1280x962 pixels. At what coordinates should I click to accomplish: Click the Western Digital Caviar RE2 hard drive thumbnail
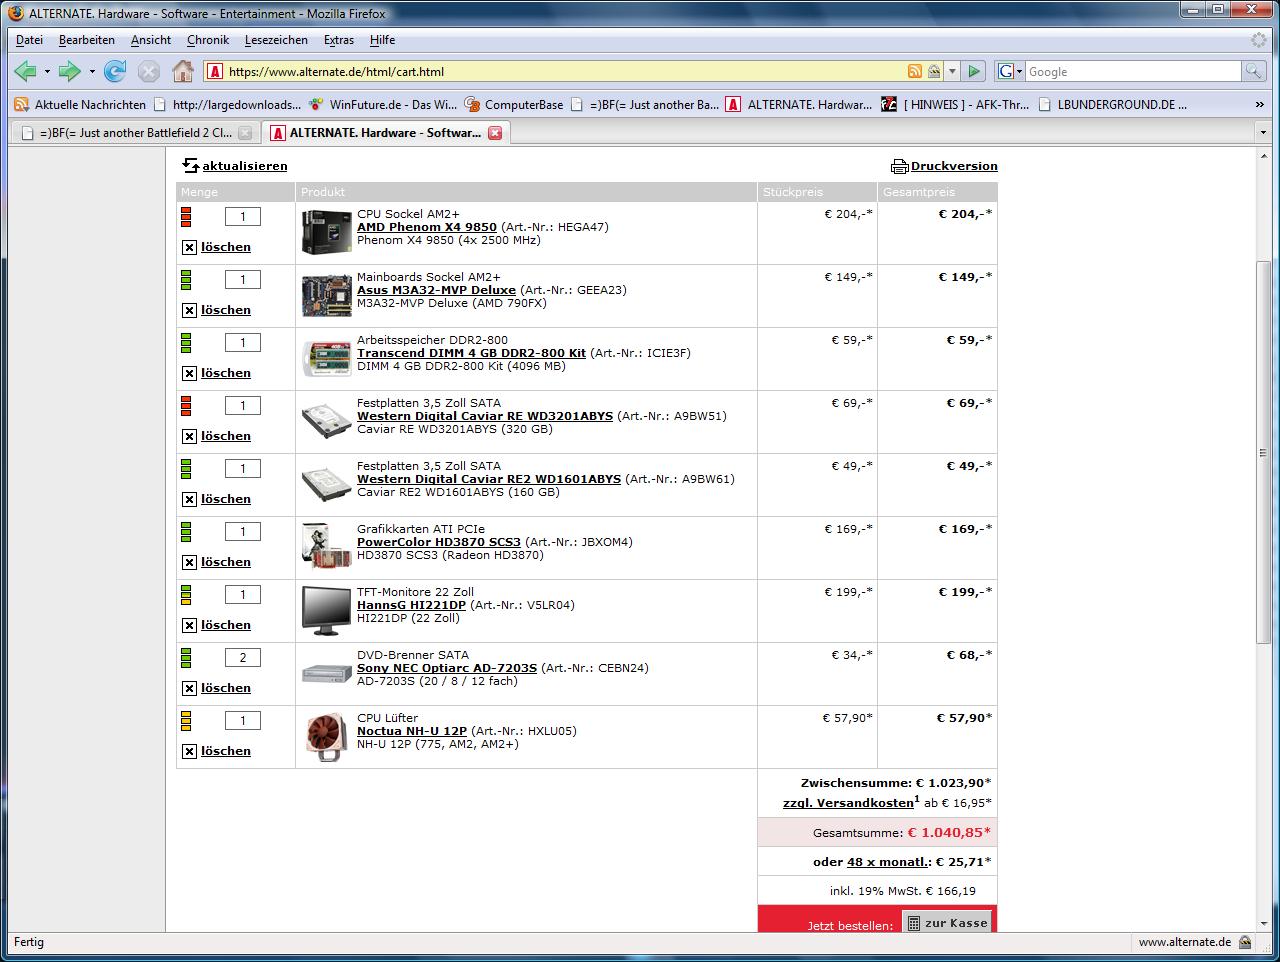click(327, 485)
